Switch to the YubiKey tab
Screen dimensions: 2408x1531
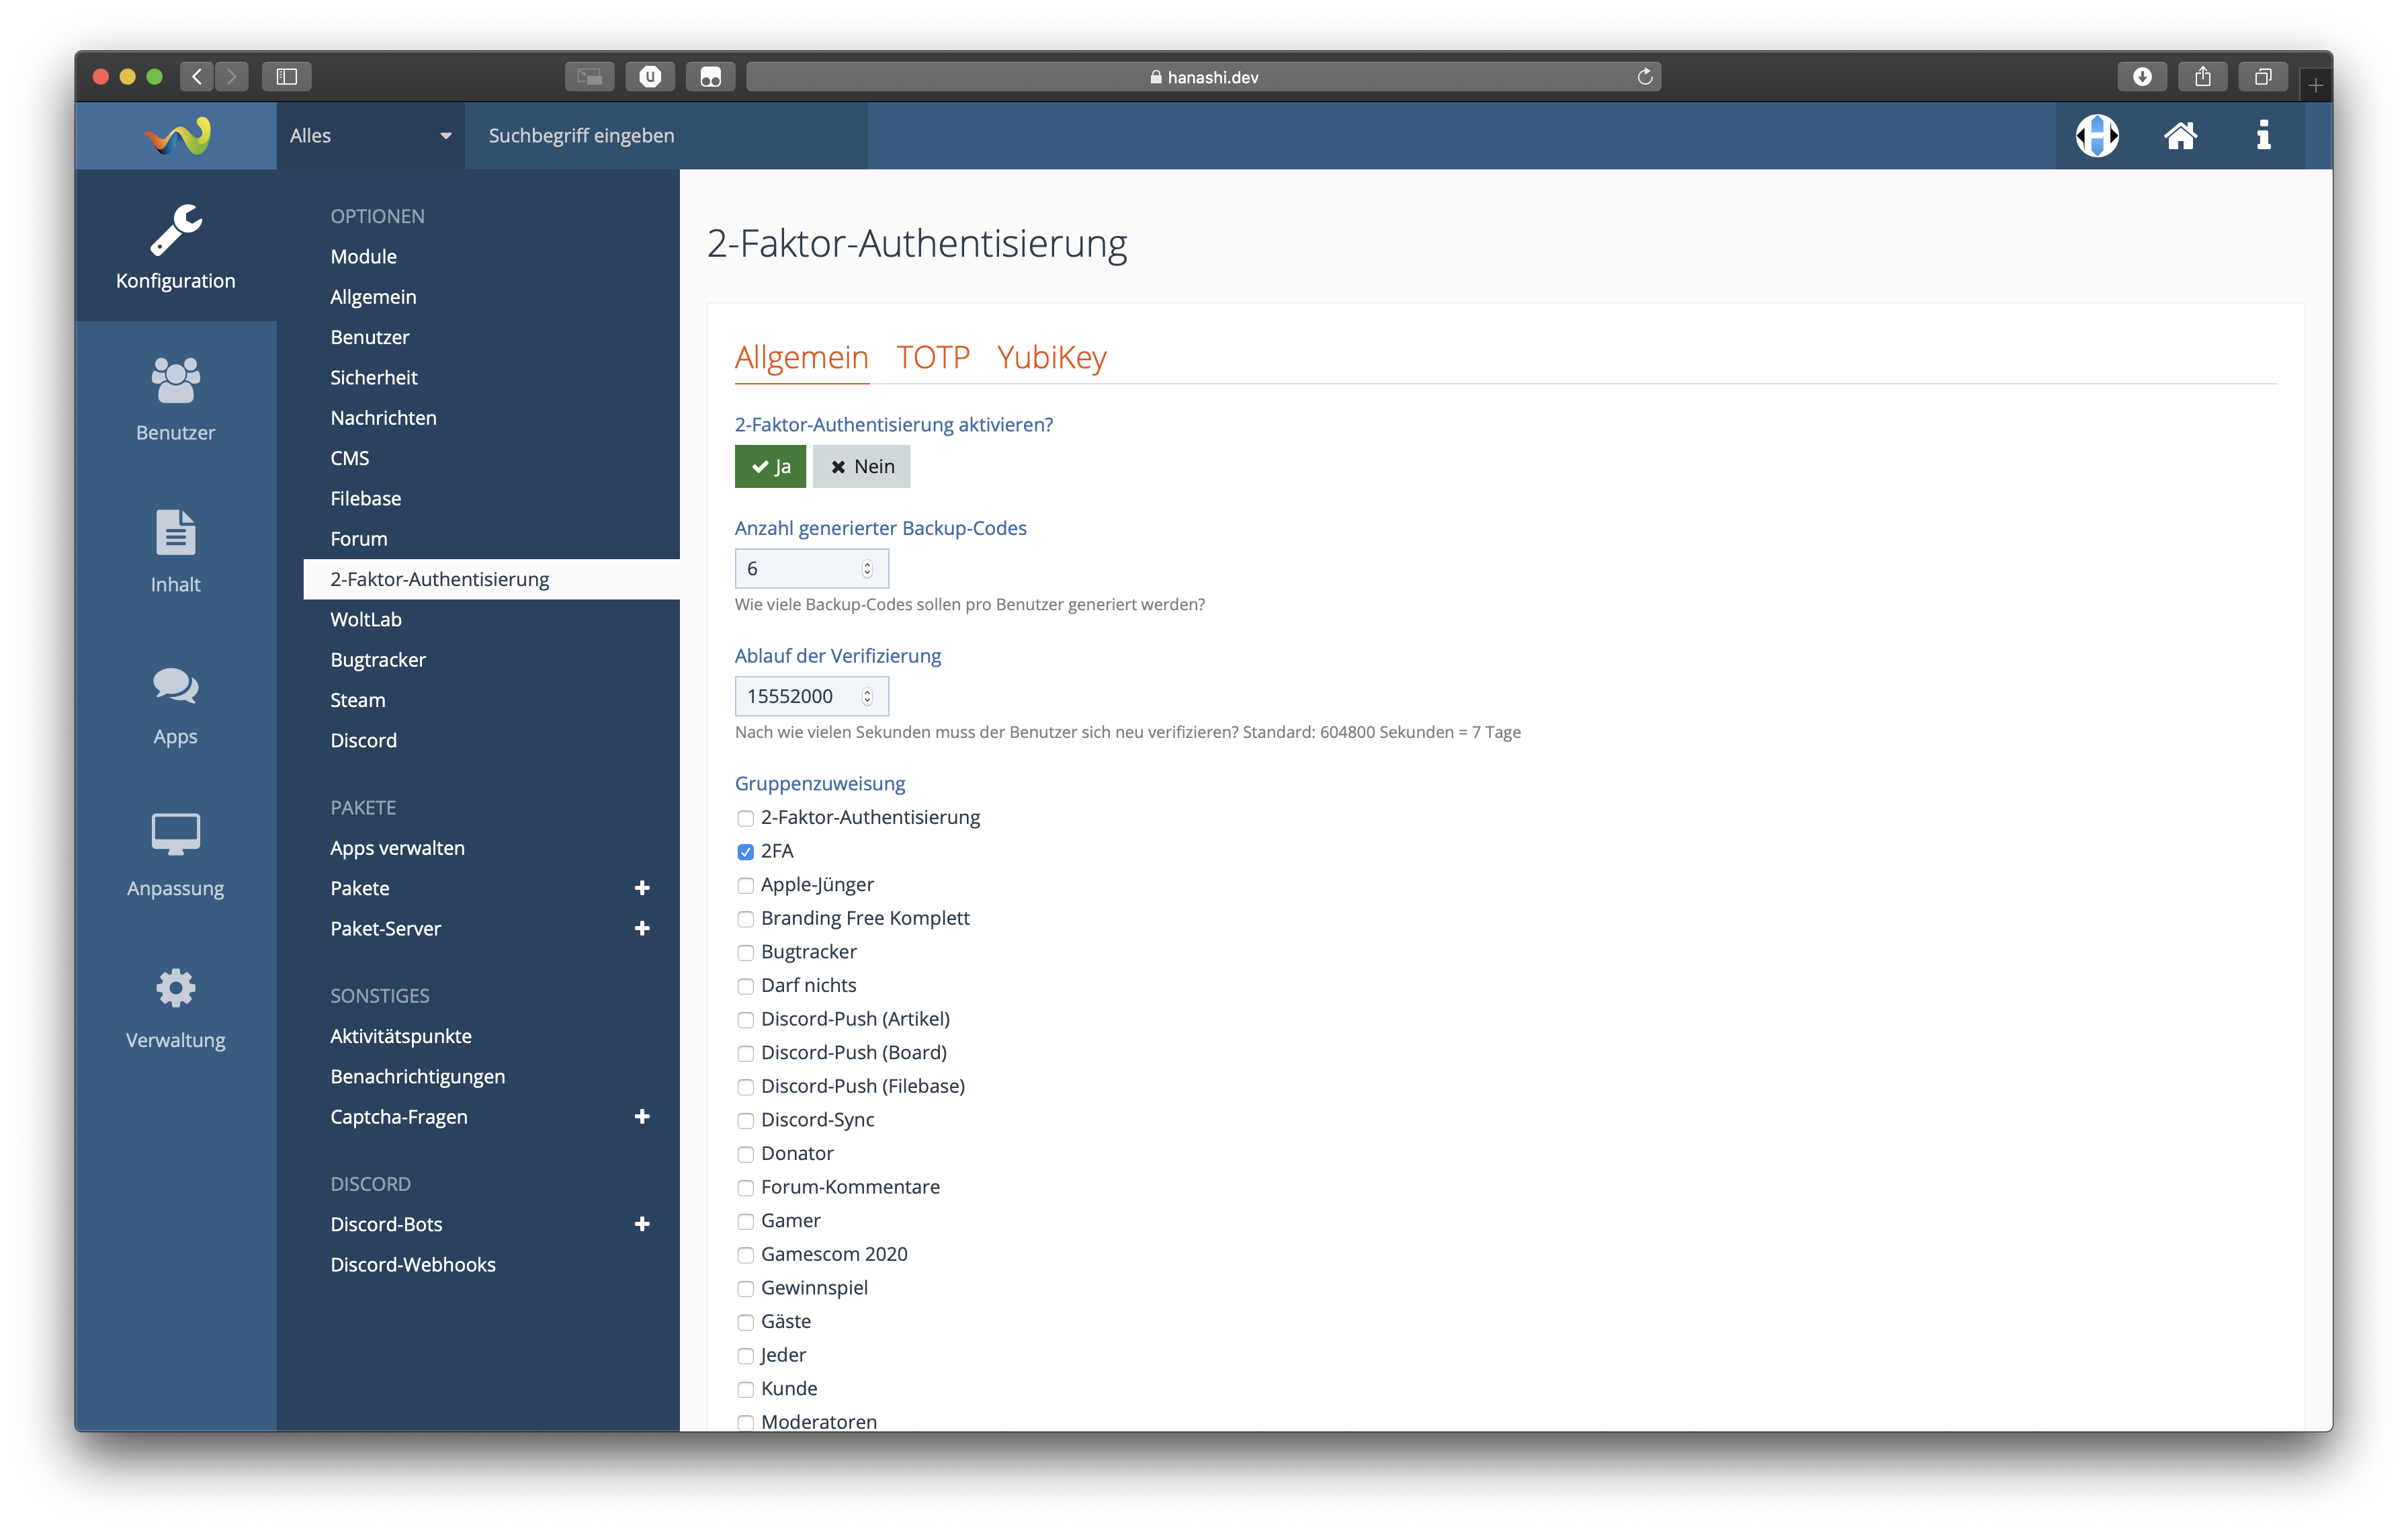point(1051,357)
